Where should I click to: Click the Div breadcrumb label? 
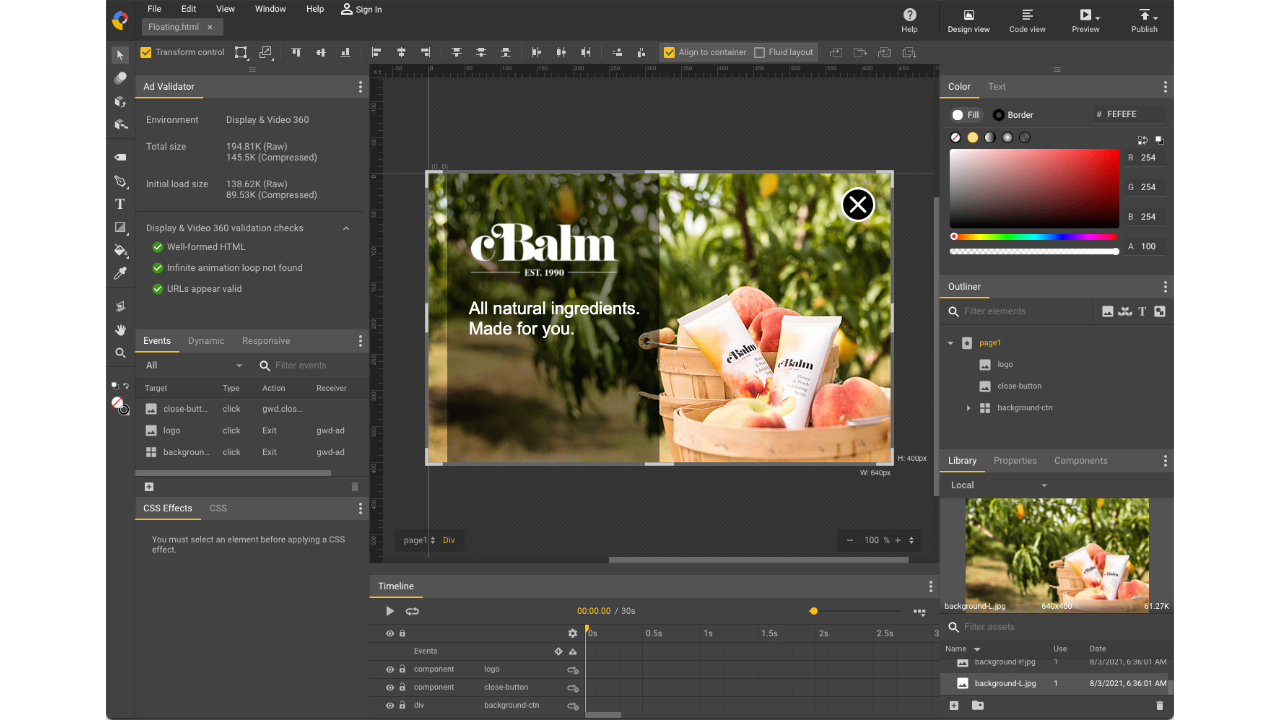(449, 540)
